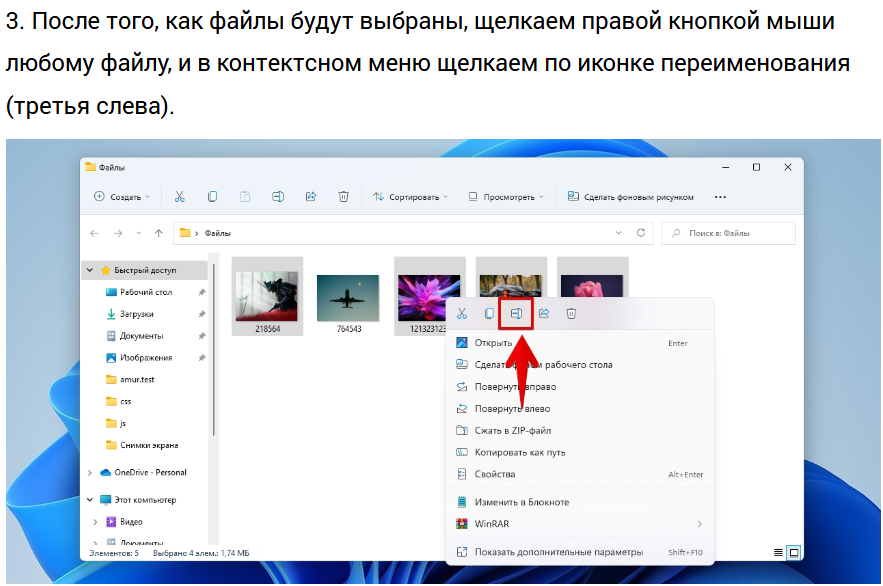Expand the OneDrive - Personal tree node

point(90,473)
